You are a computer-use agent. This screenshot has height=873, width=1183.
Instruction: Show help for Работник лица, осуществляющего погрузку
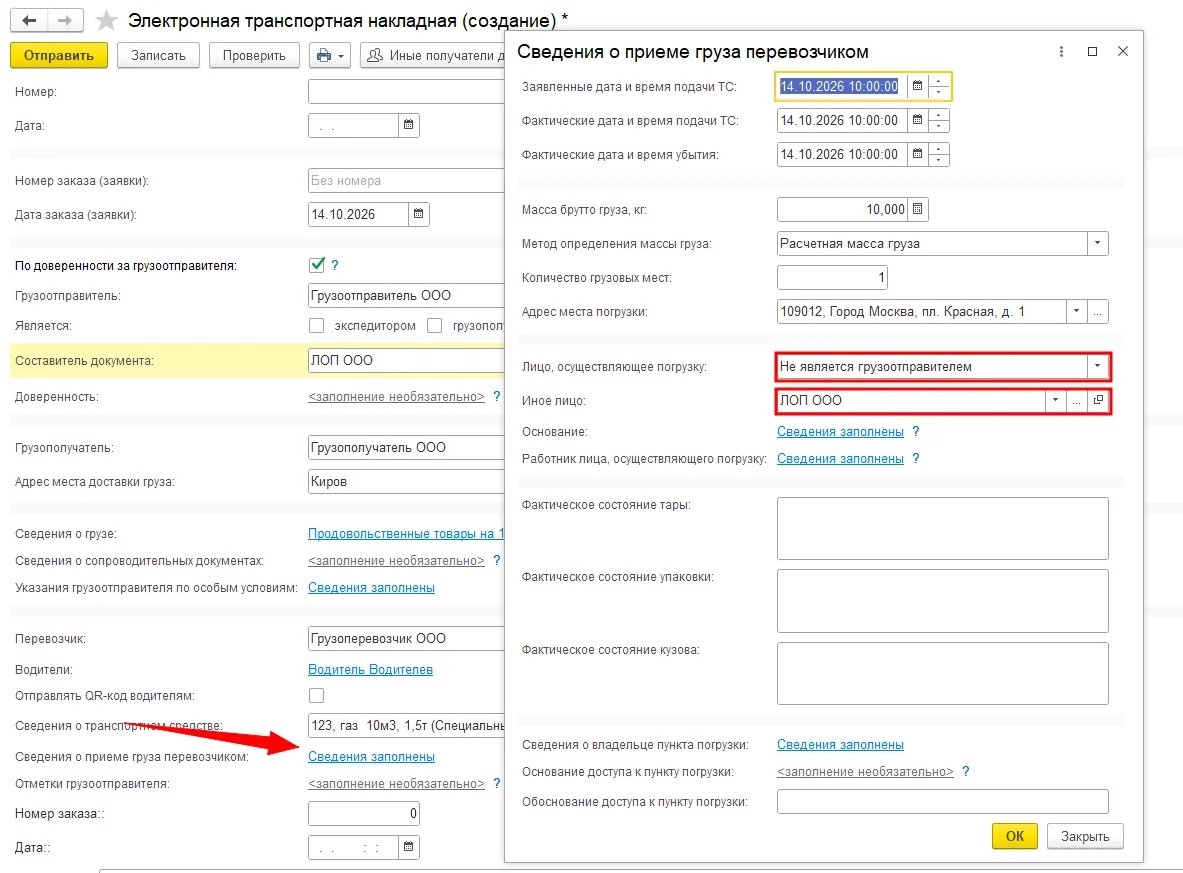coord(916,458)
